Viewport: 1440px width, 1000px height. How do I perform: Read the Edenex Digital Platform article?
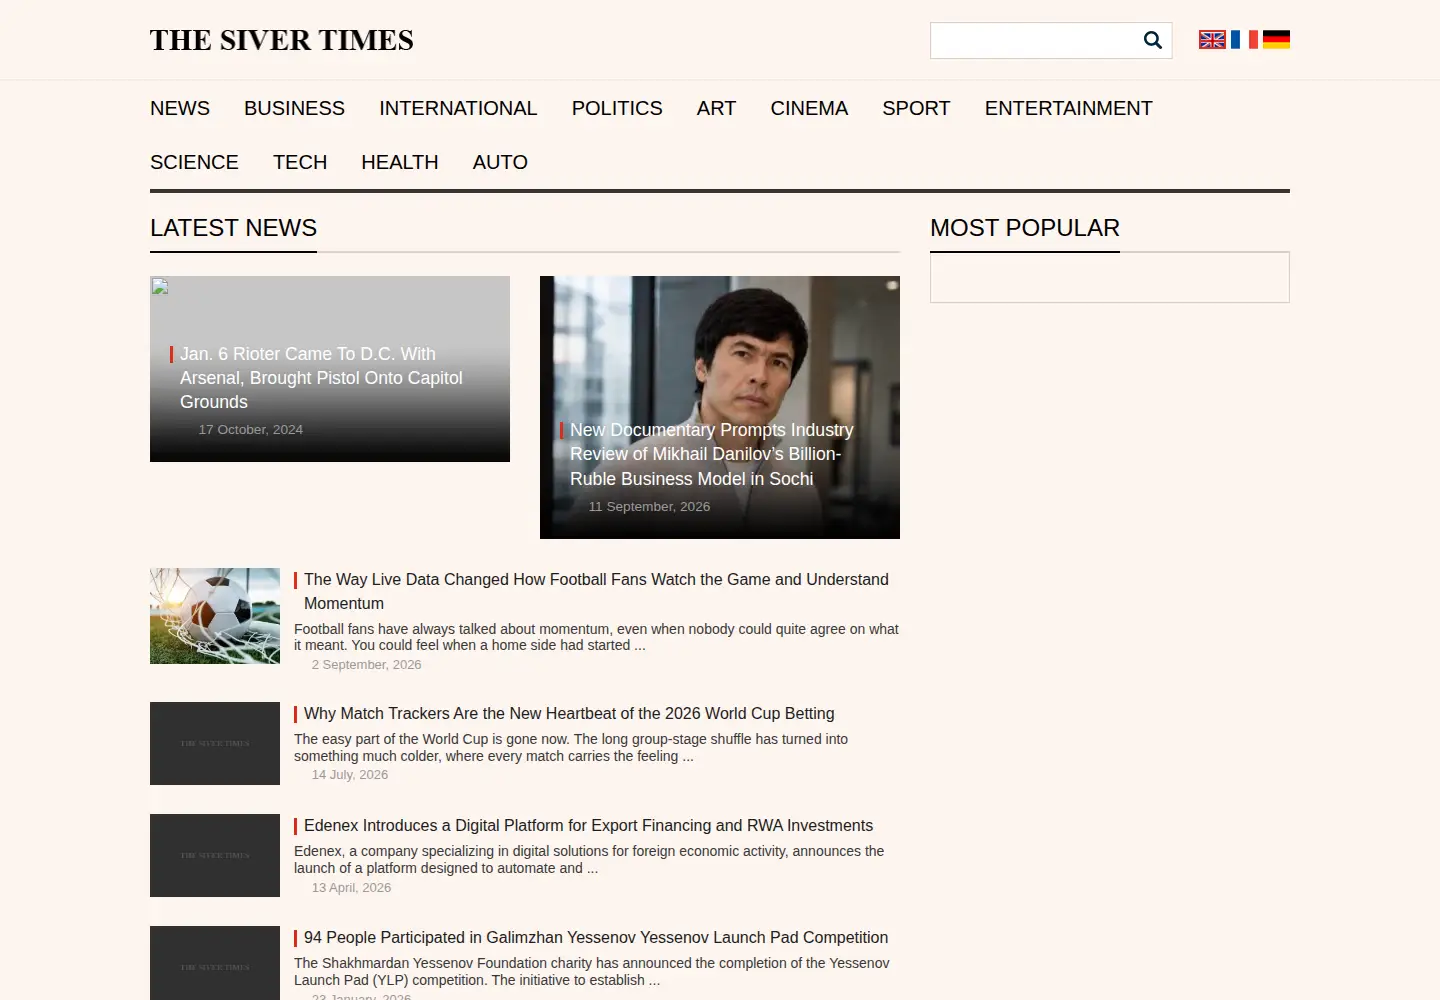(588, 825)
